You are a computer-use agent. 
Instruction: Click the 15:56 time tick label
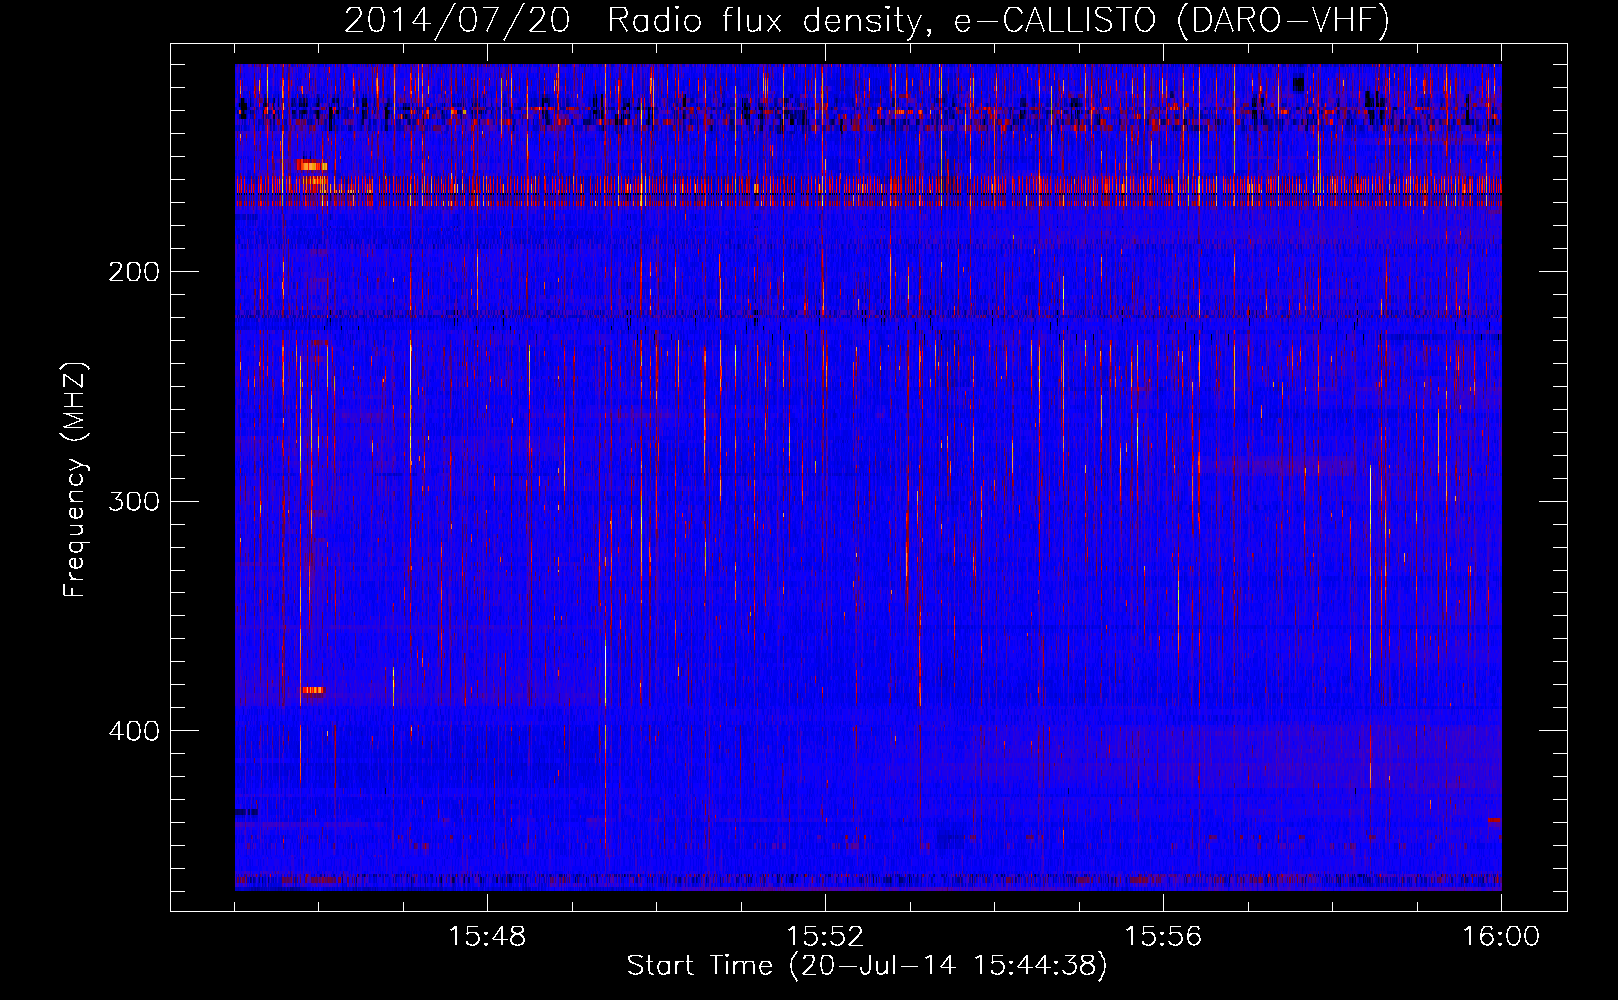point(1163,937)
